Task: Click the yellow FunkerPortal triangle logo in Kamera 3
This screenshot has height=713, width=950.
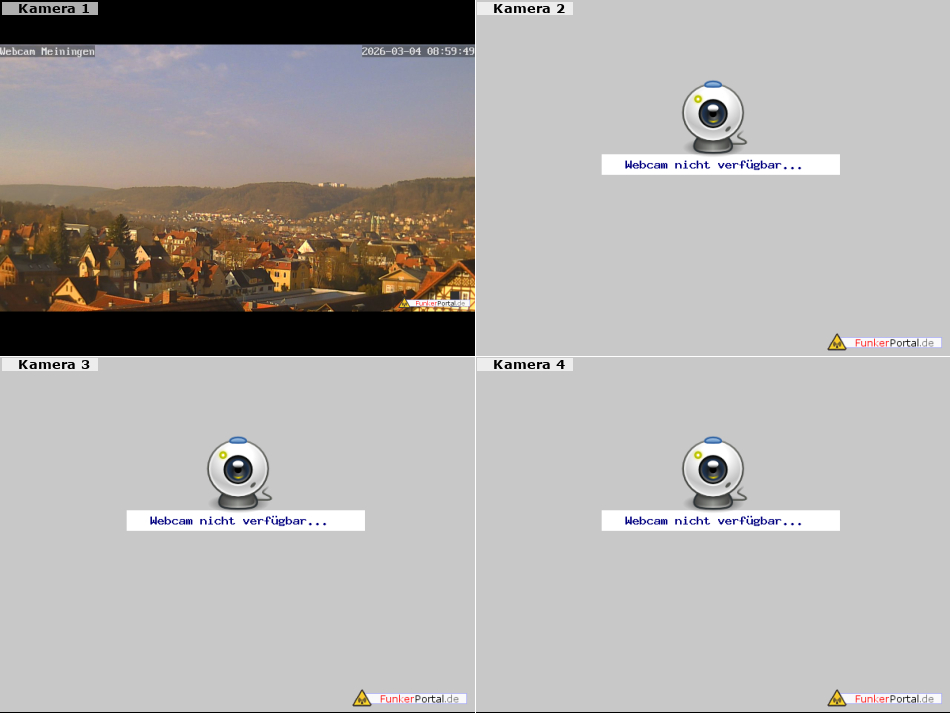Action: pyautogui.click(x=362, y=698)
